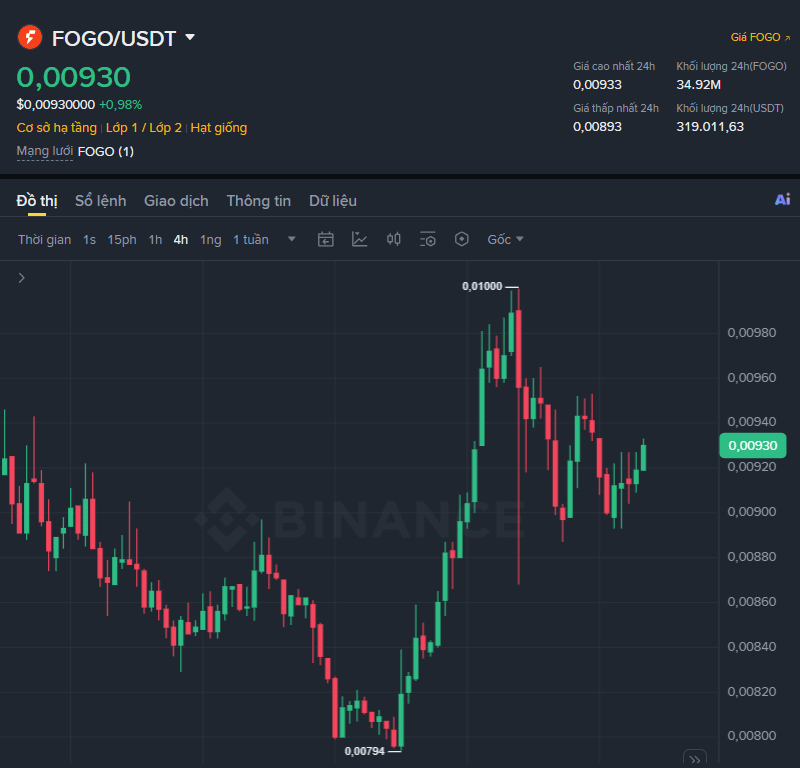Click the 24h high value 0,00933

point(597,85)
